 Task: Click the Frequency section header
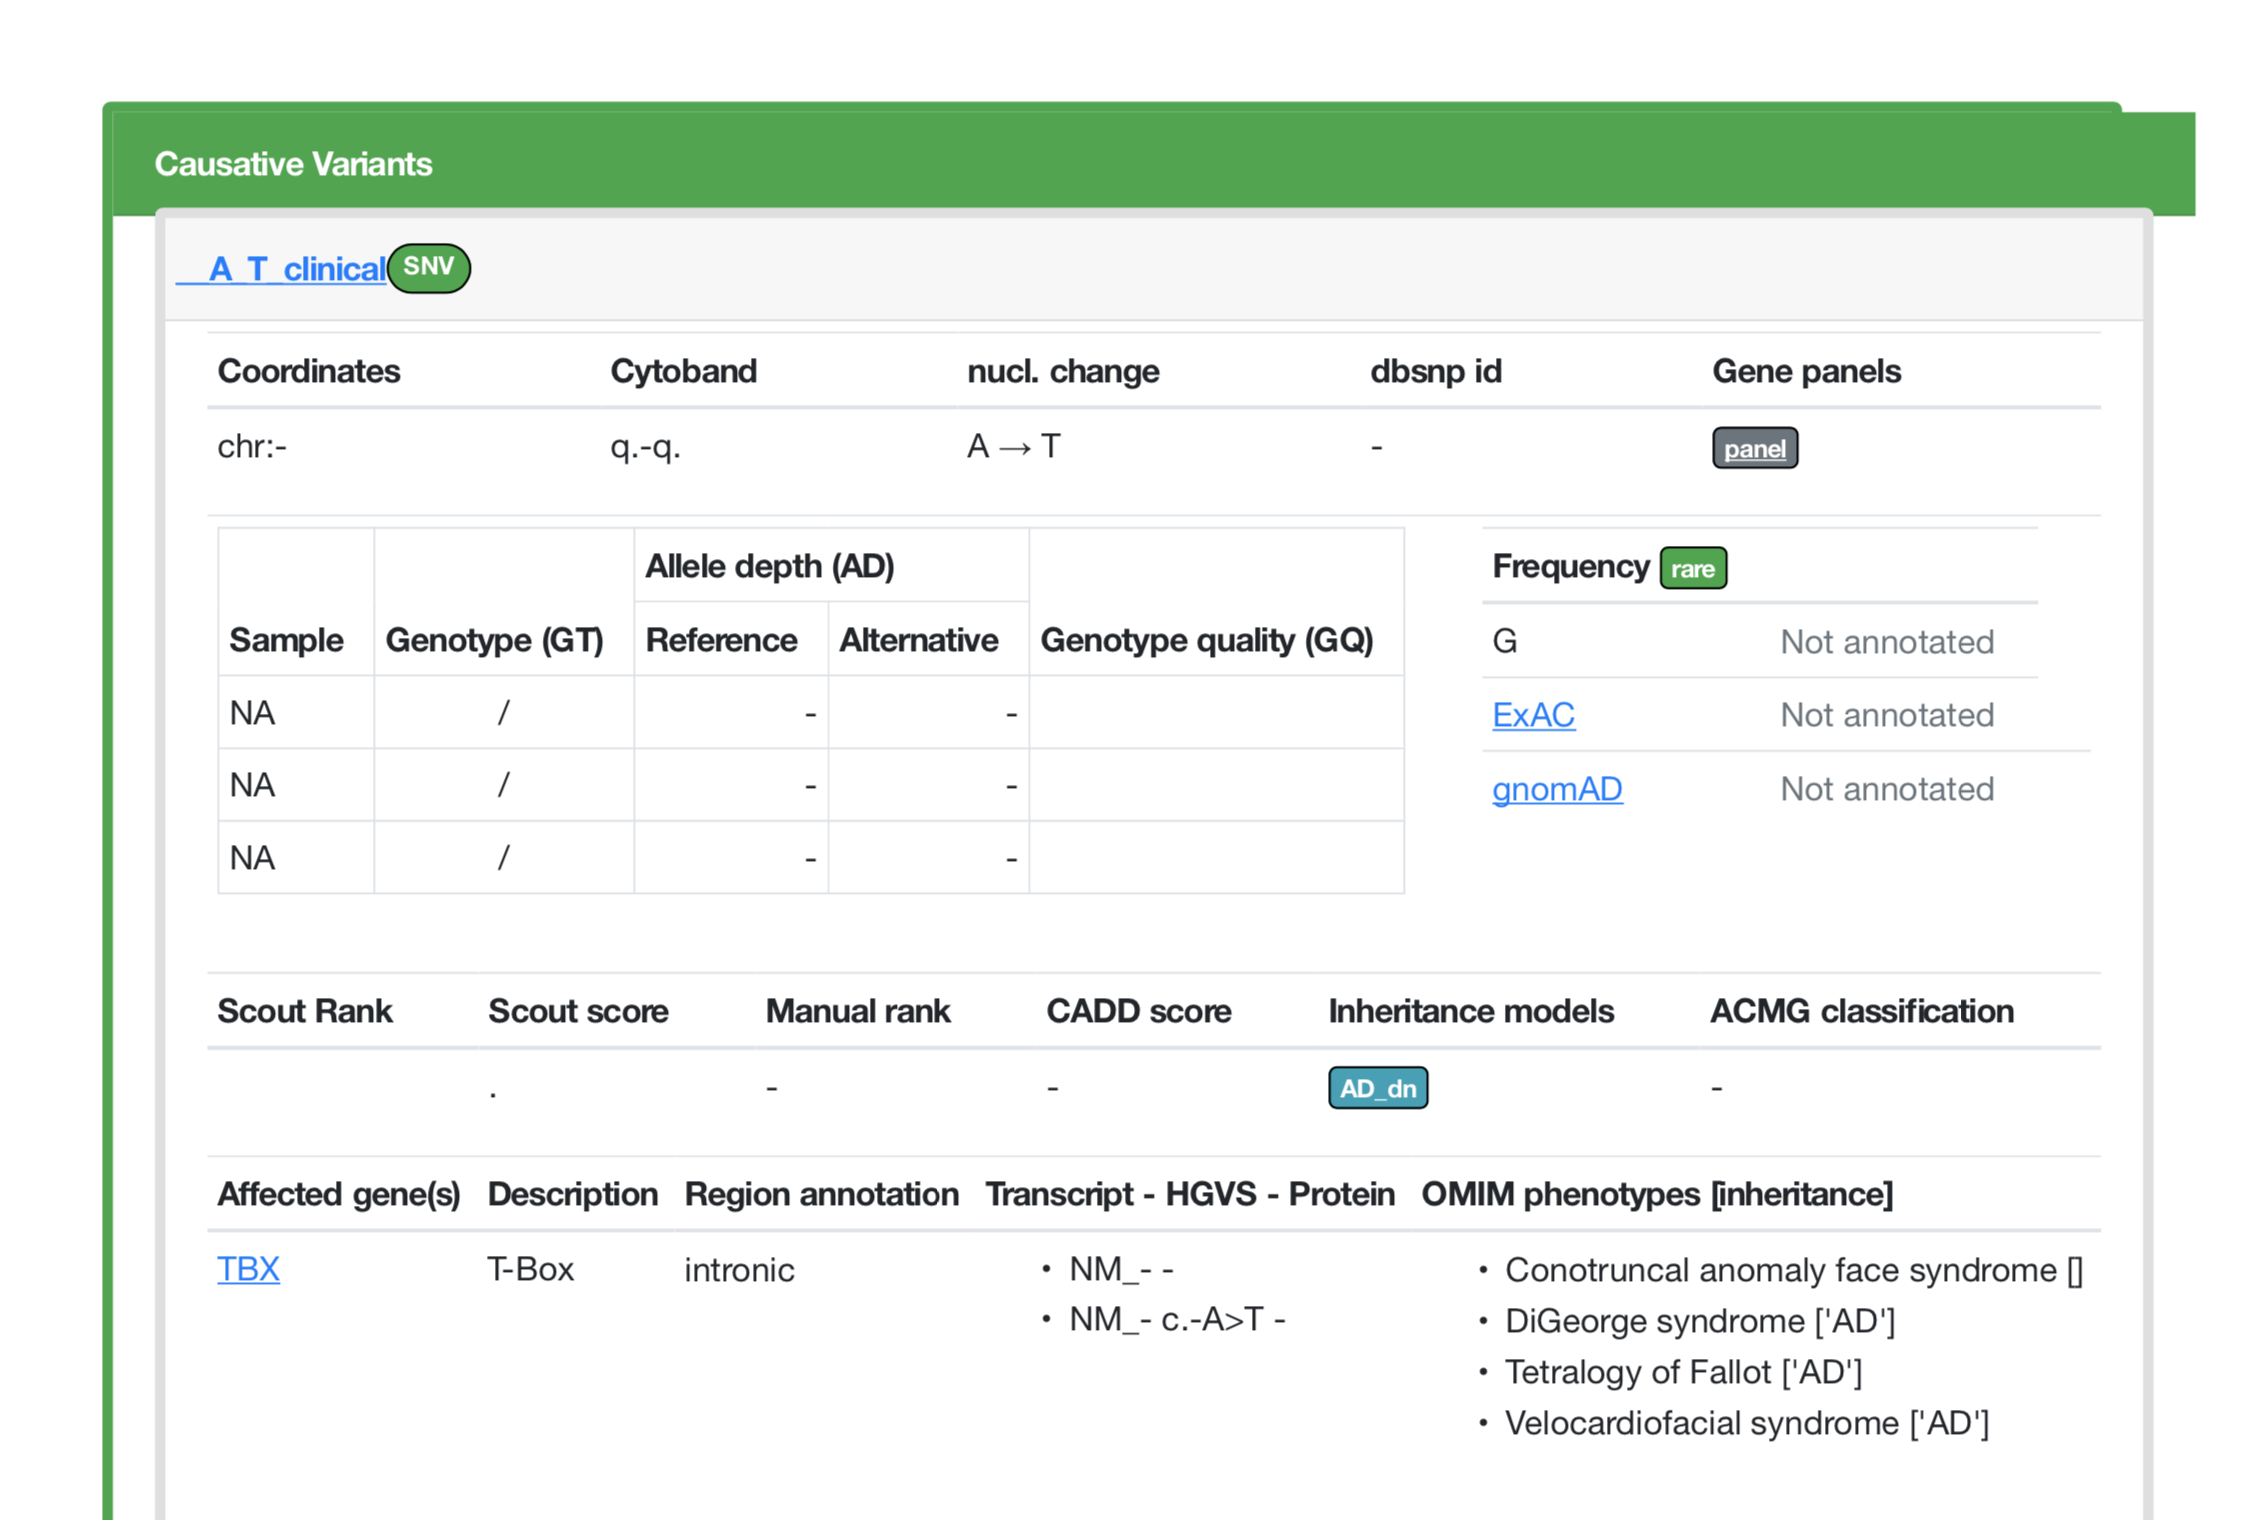[1570, 566]
